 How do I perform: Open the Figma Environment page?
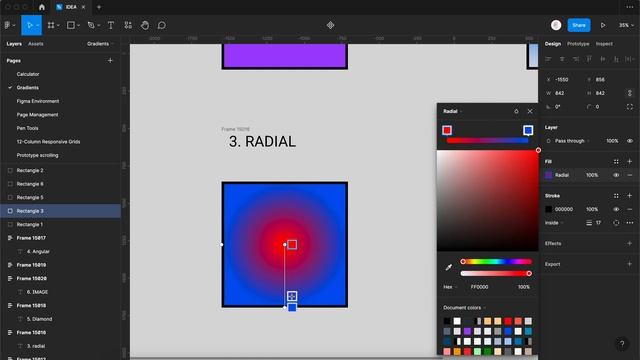tap(38, 101)
